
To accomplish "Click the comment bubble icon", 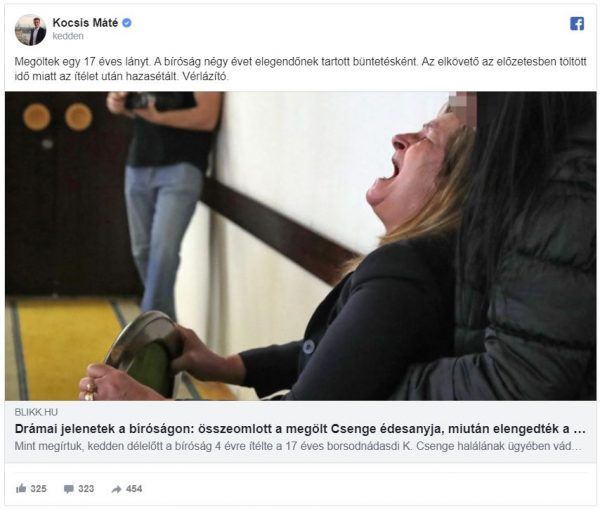I will (68, 489).
